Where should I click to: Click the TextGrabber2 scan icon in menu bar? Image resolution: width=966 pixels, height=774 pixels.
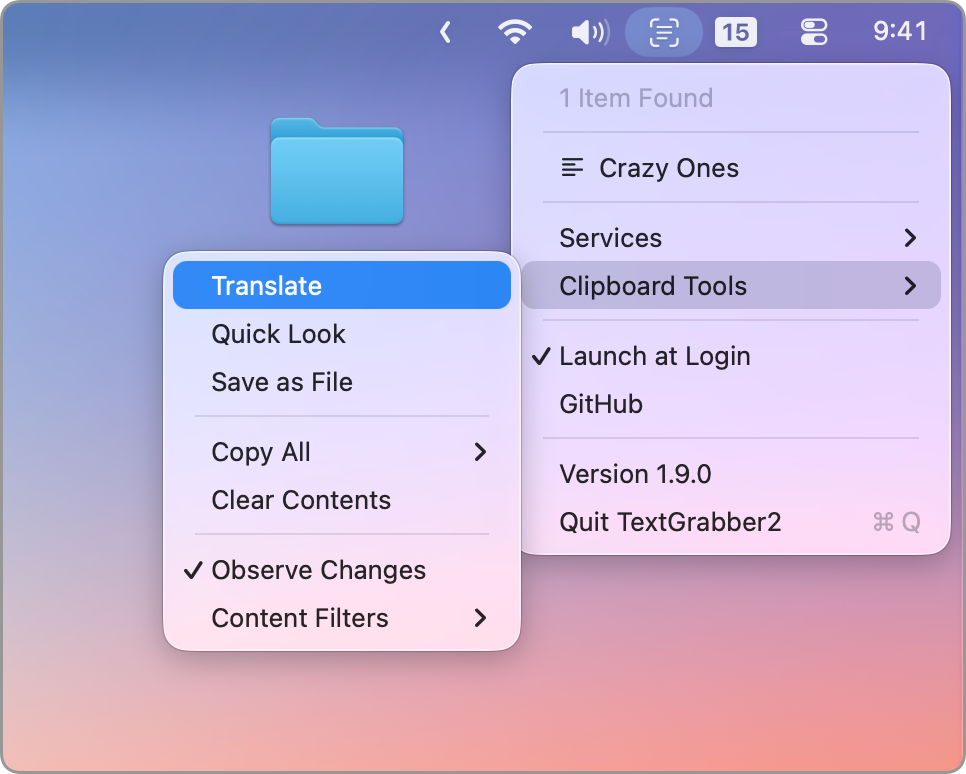663,31
